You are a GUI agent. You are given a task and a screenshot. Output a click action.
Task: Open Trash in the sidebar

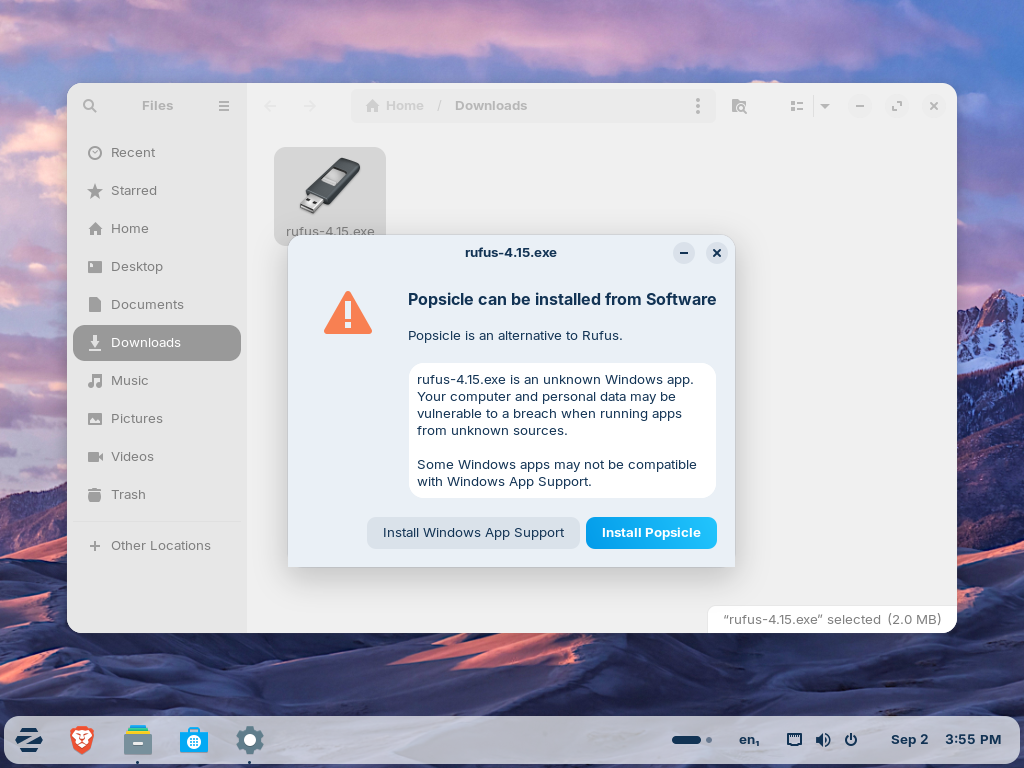click(157, 494)
